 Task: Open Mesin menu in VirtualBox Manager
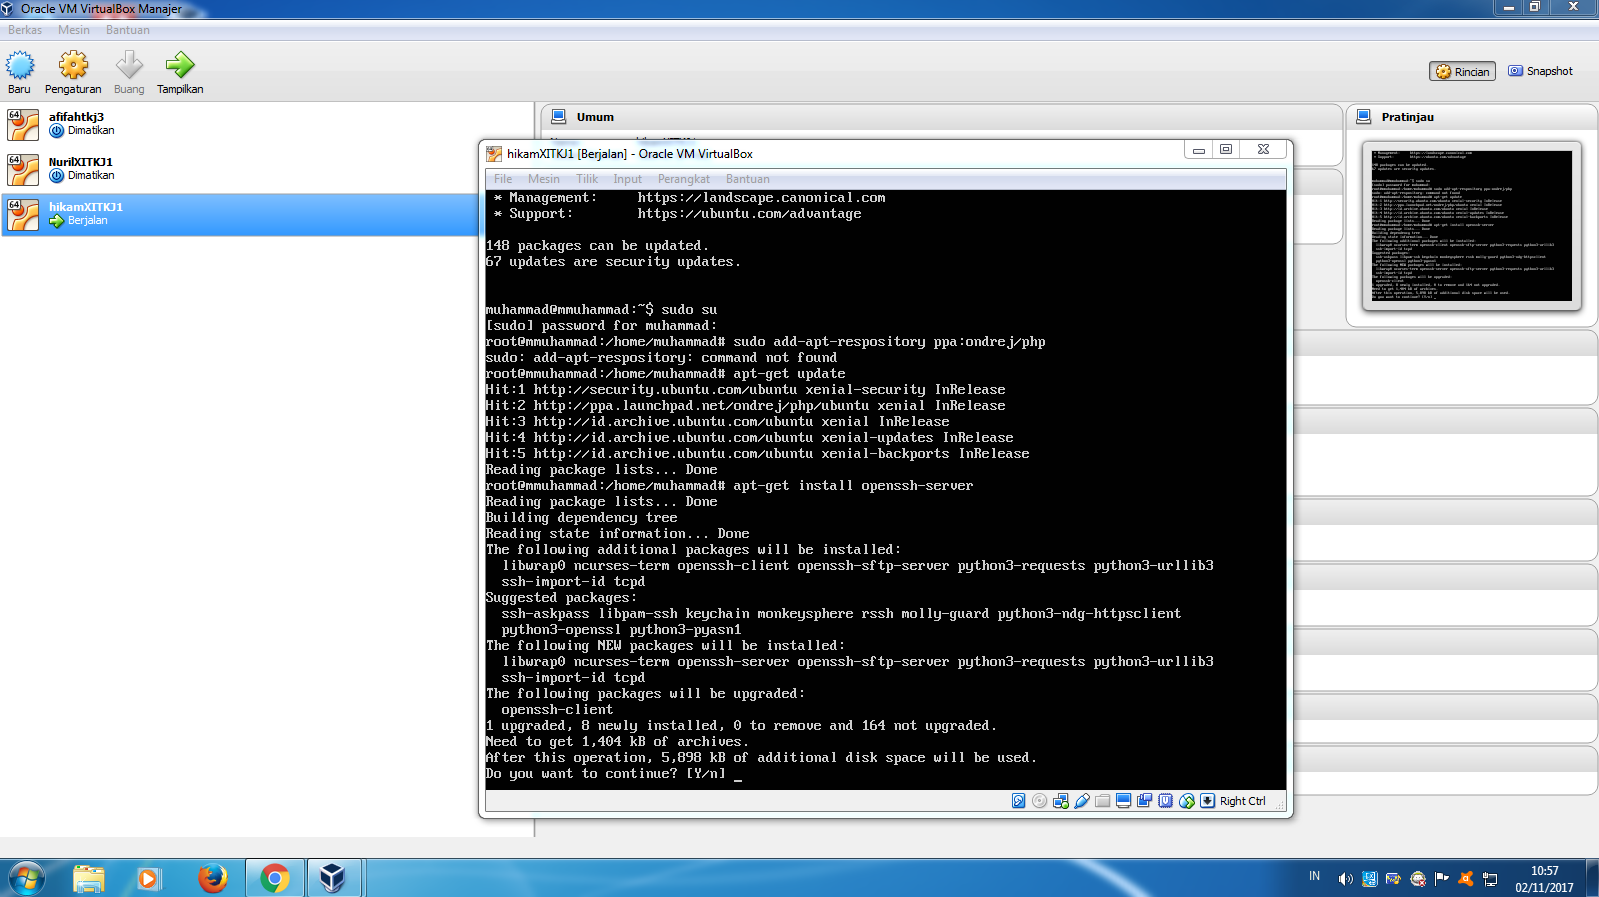74,30
